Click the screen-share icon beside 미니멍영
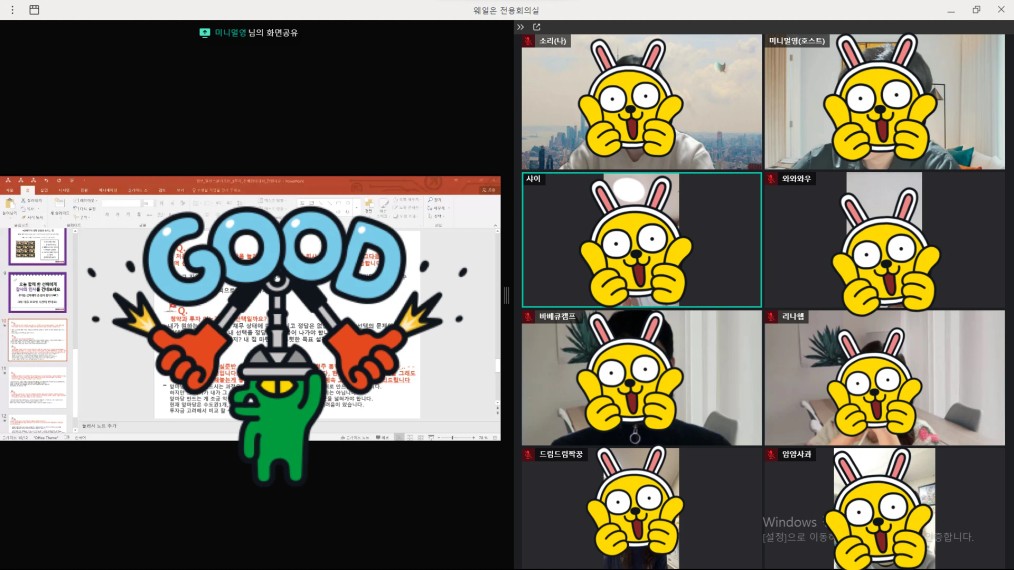 204,32
